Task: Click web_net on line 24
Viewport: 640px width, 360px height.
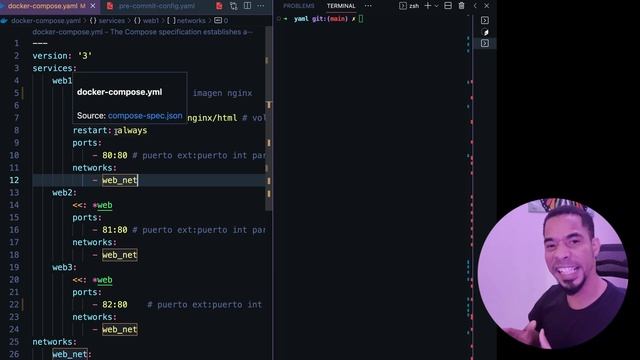Action: pyautogui.click(x=120, y=329)
